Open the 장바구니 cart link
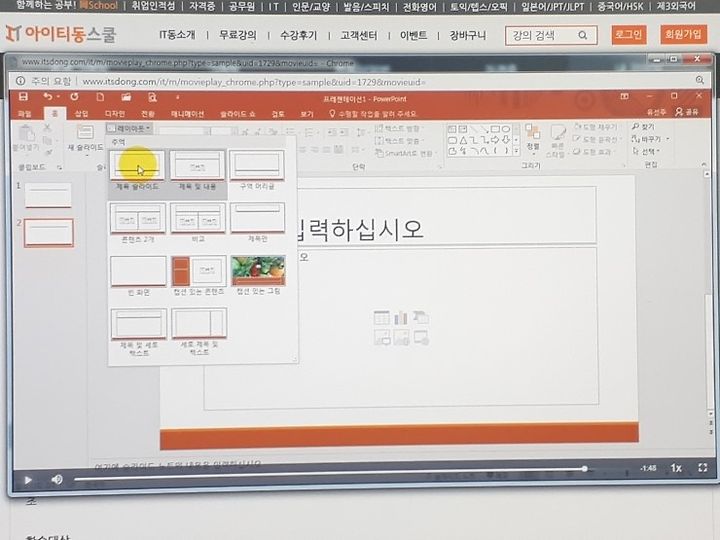720x540 pixels. click(468, 35)
